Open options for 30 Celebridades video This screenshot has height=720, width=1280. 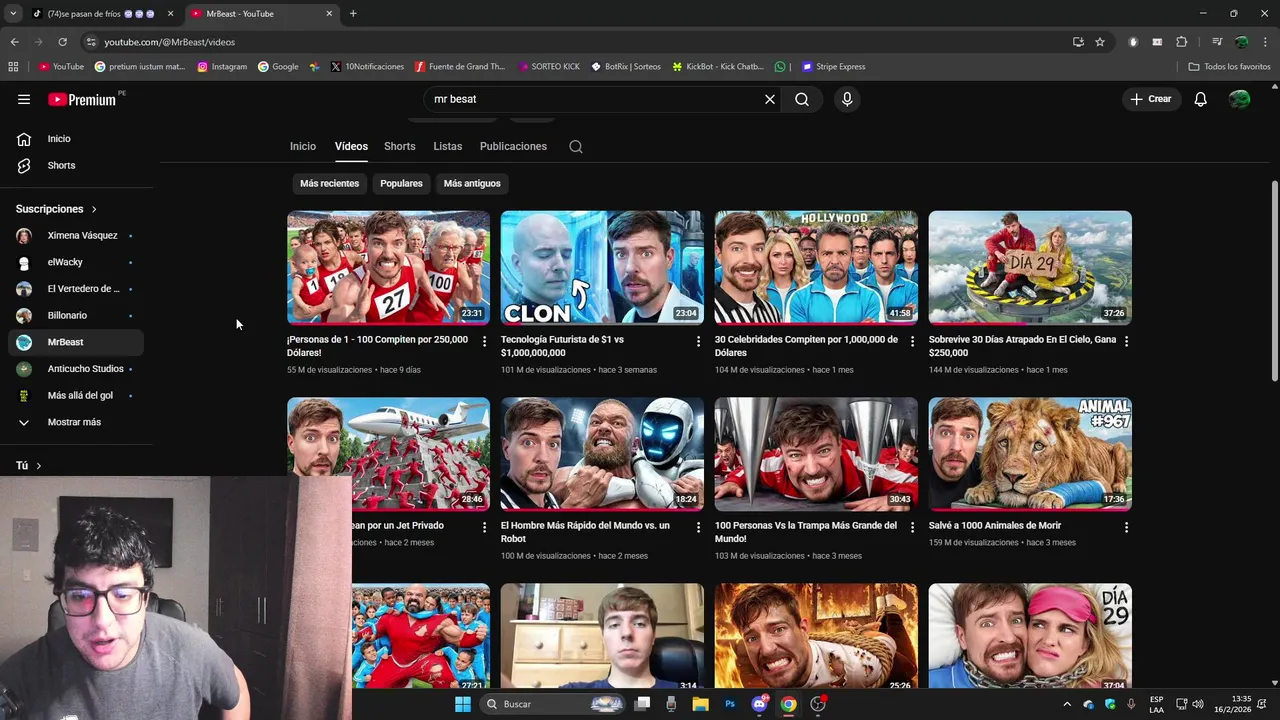912,341
